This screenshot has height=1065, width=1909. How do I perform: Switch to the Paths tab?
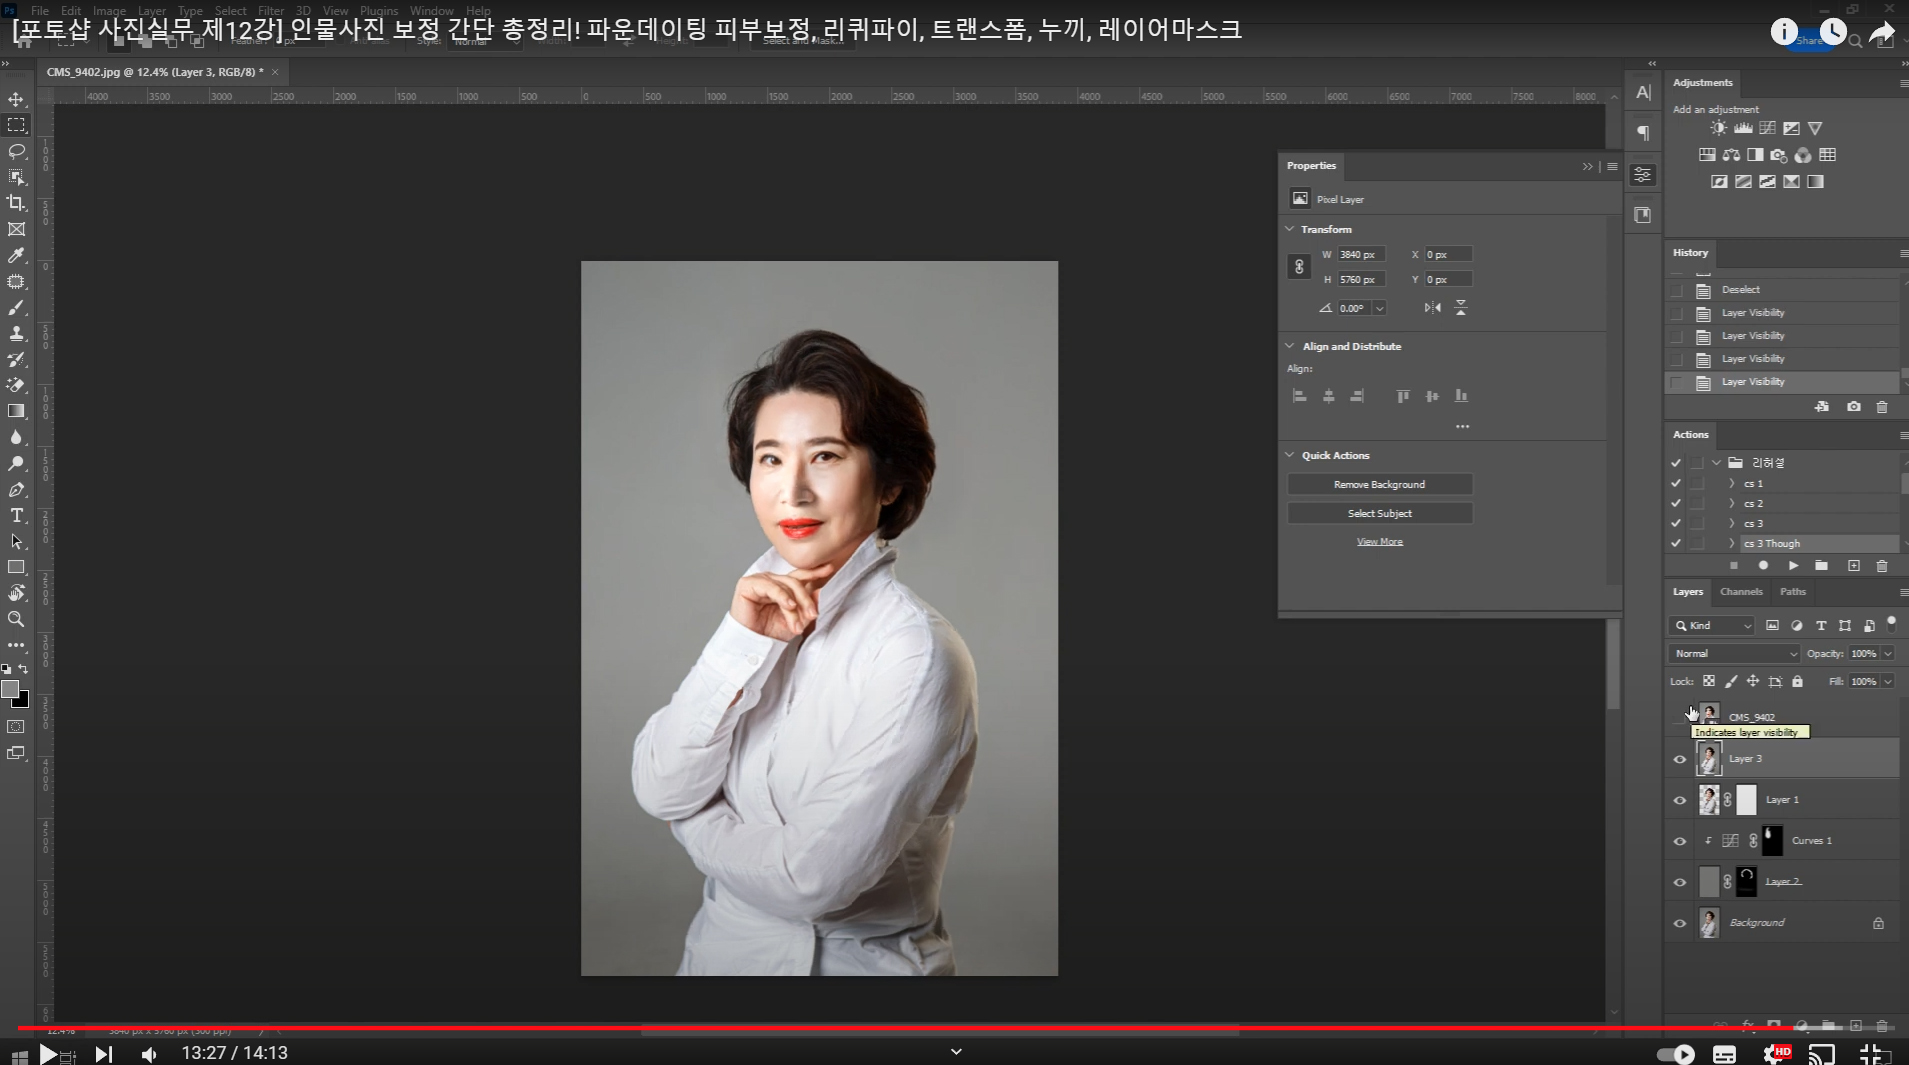coord(1793,592)
